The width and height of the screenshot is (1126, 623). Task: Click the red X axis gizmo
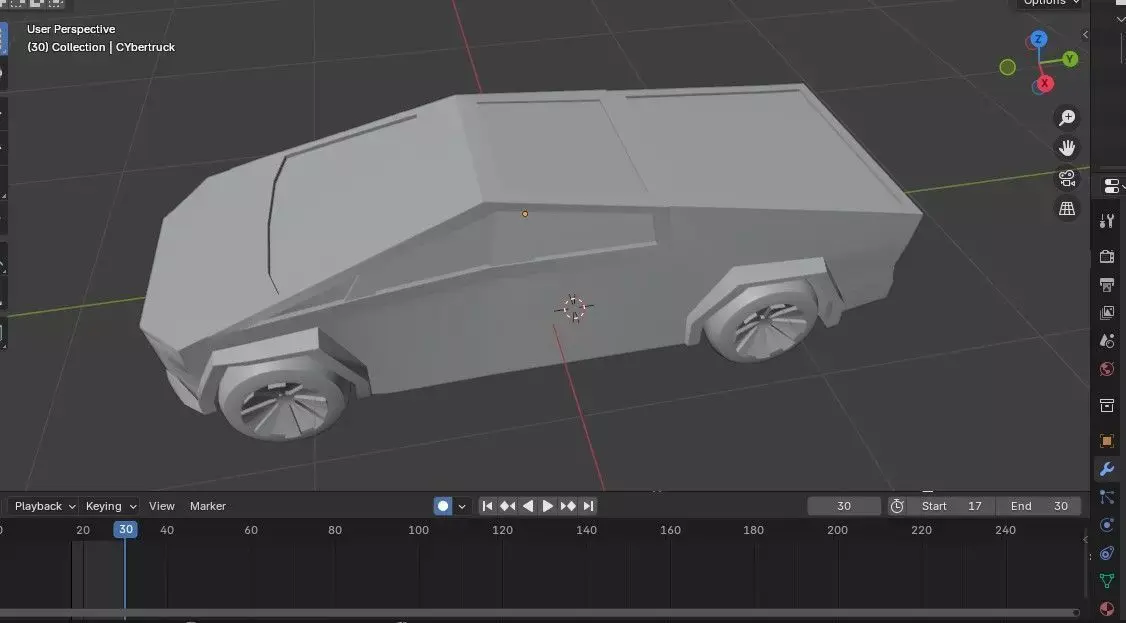1044,83
